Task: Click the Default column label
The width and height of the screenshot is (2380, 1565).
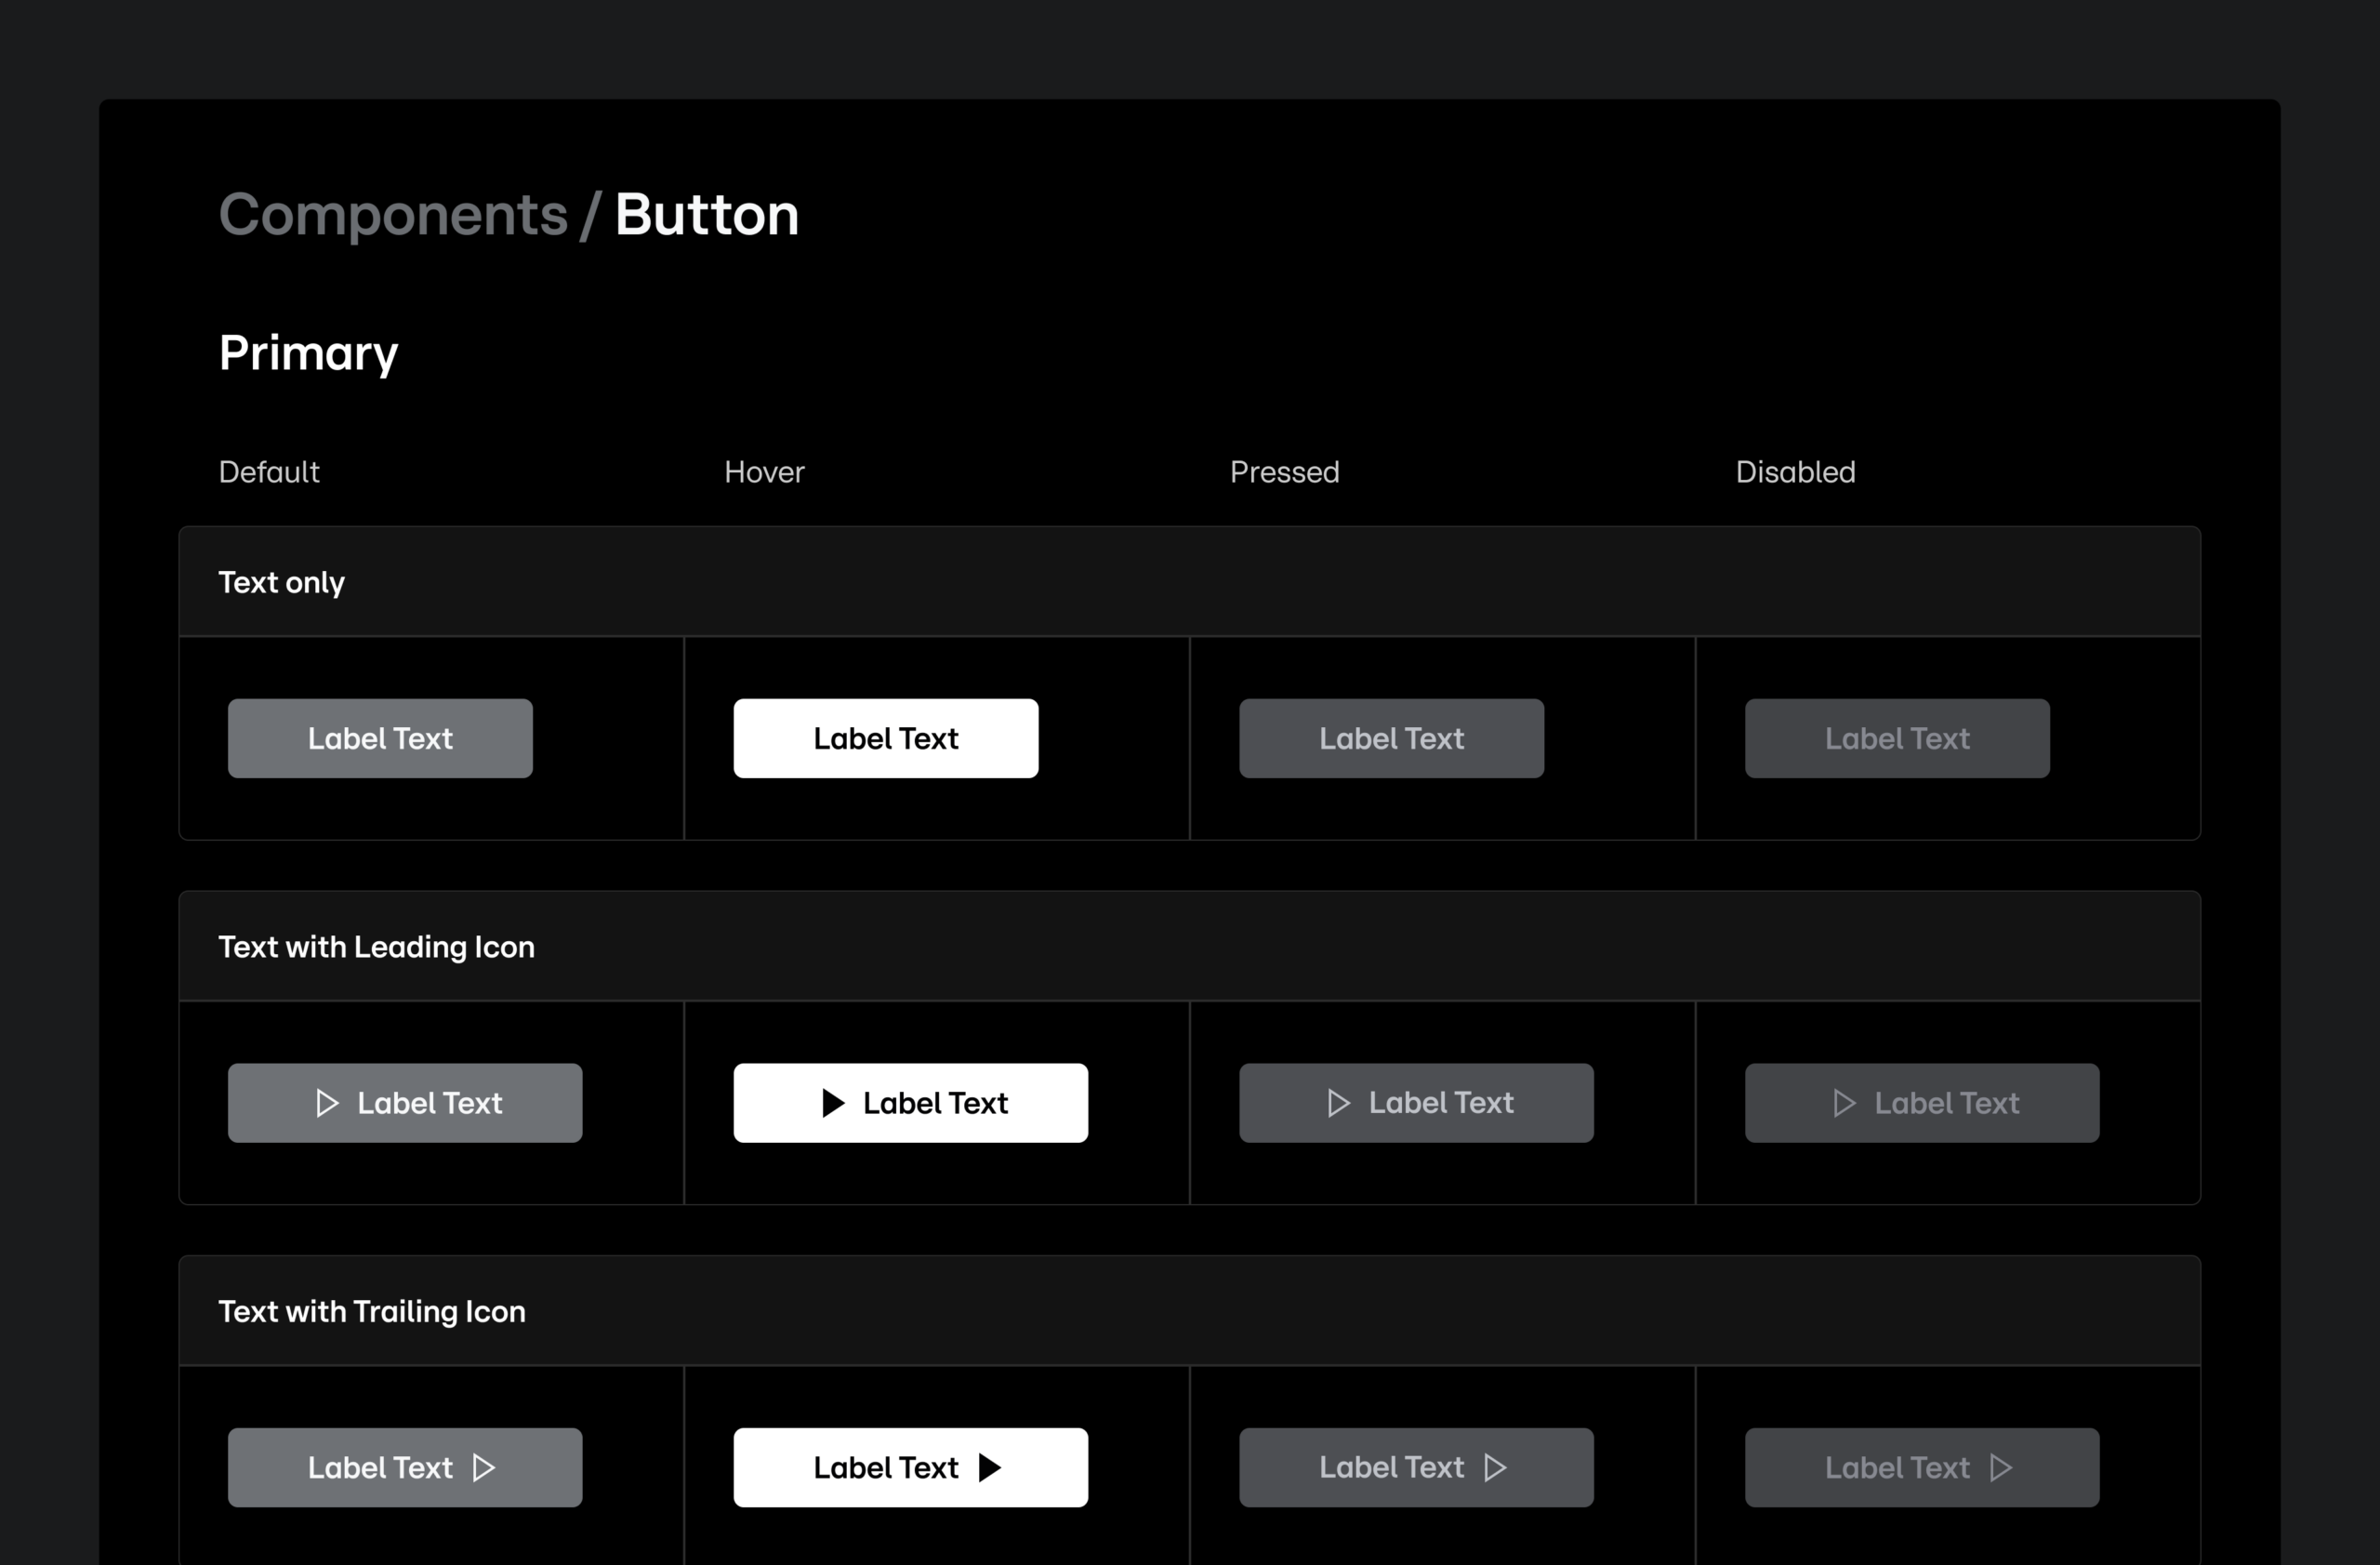Action: [269, 472]
